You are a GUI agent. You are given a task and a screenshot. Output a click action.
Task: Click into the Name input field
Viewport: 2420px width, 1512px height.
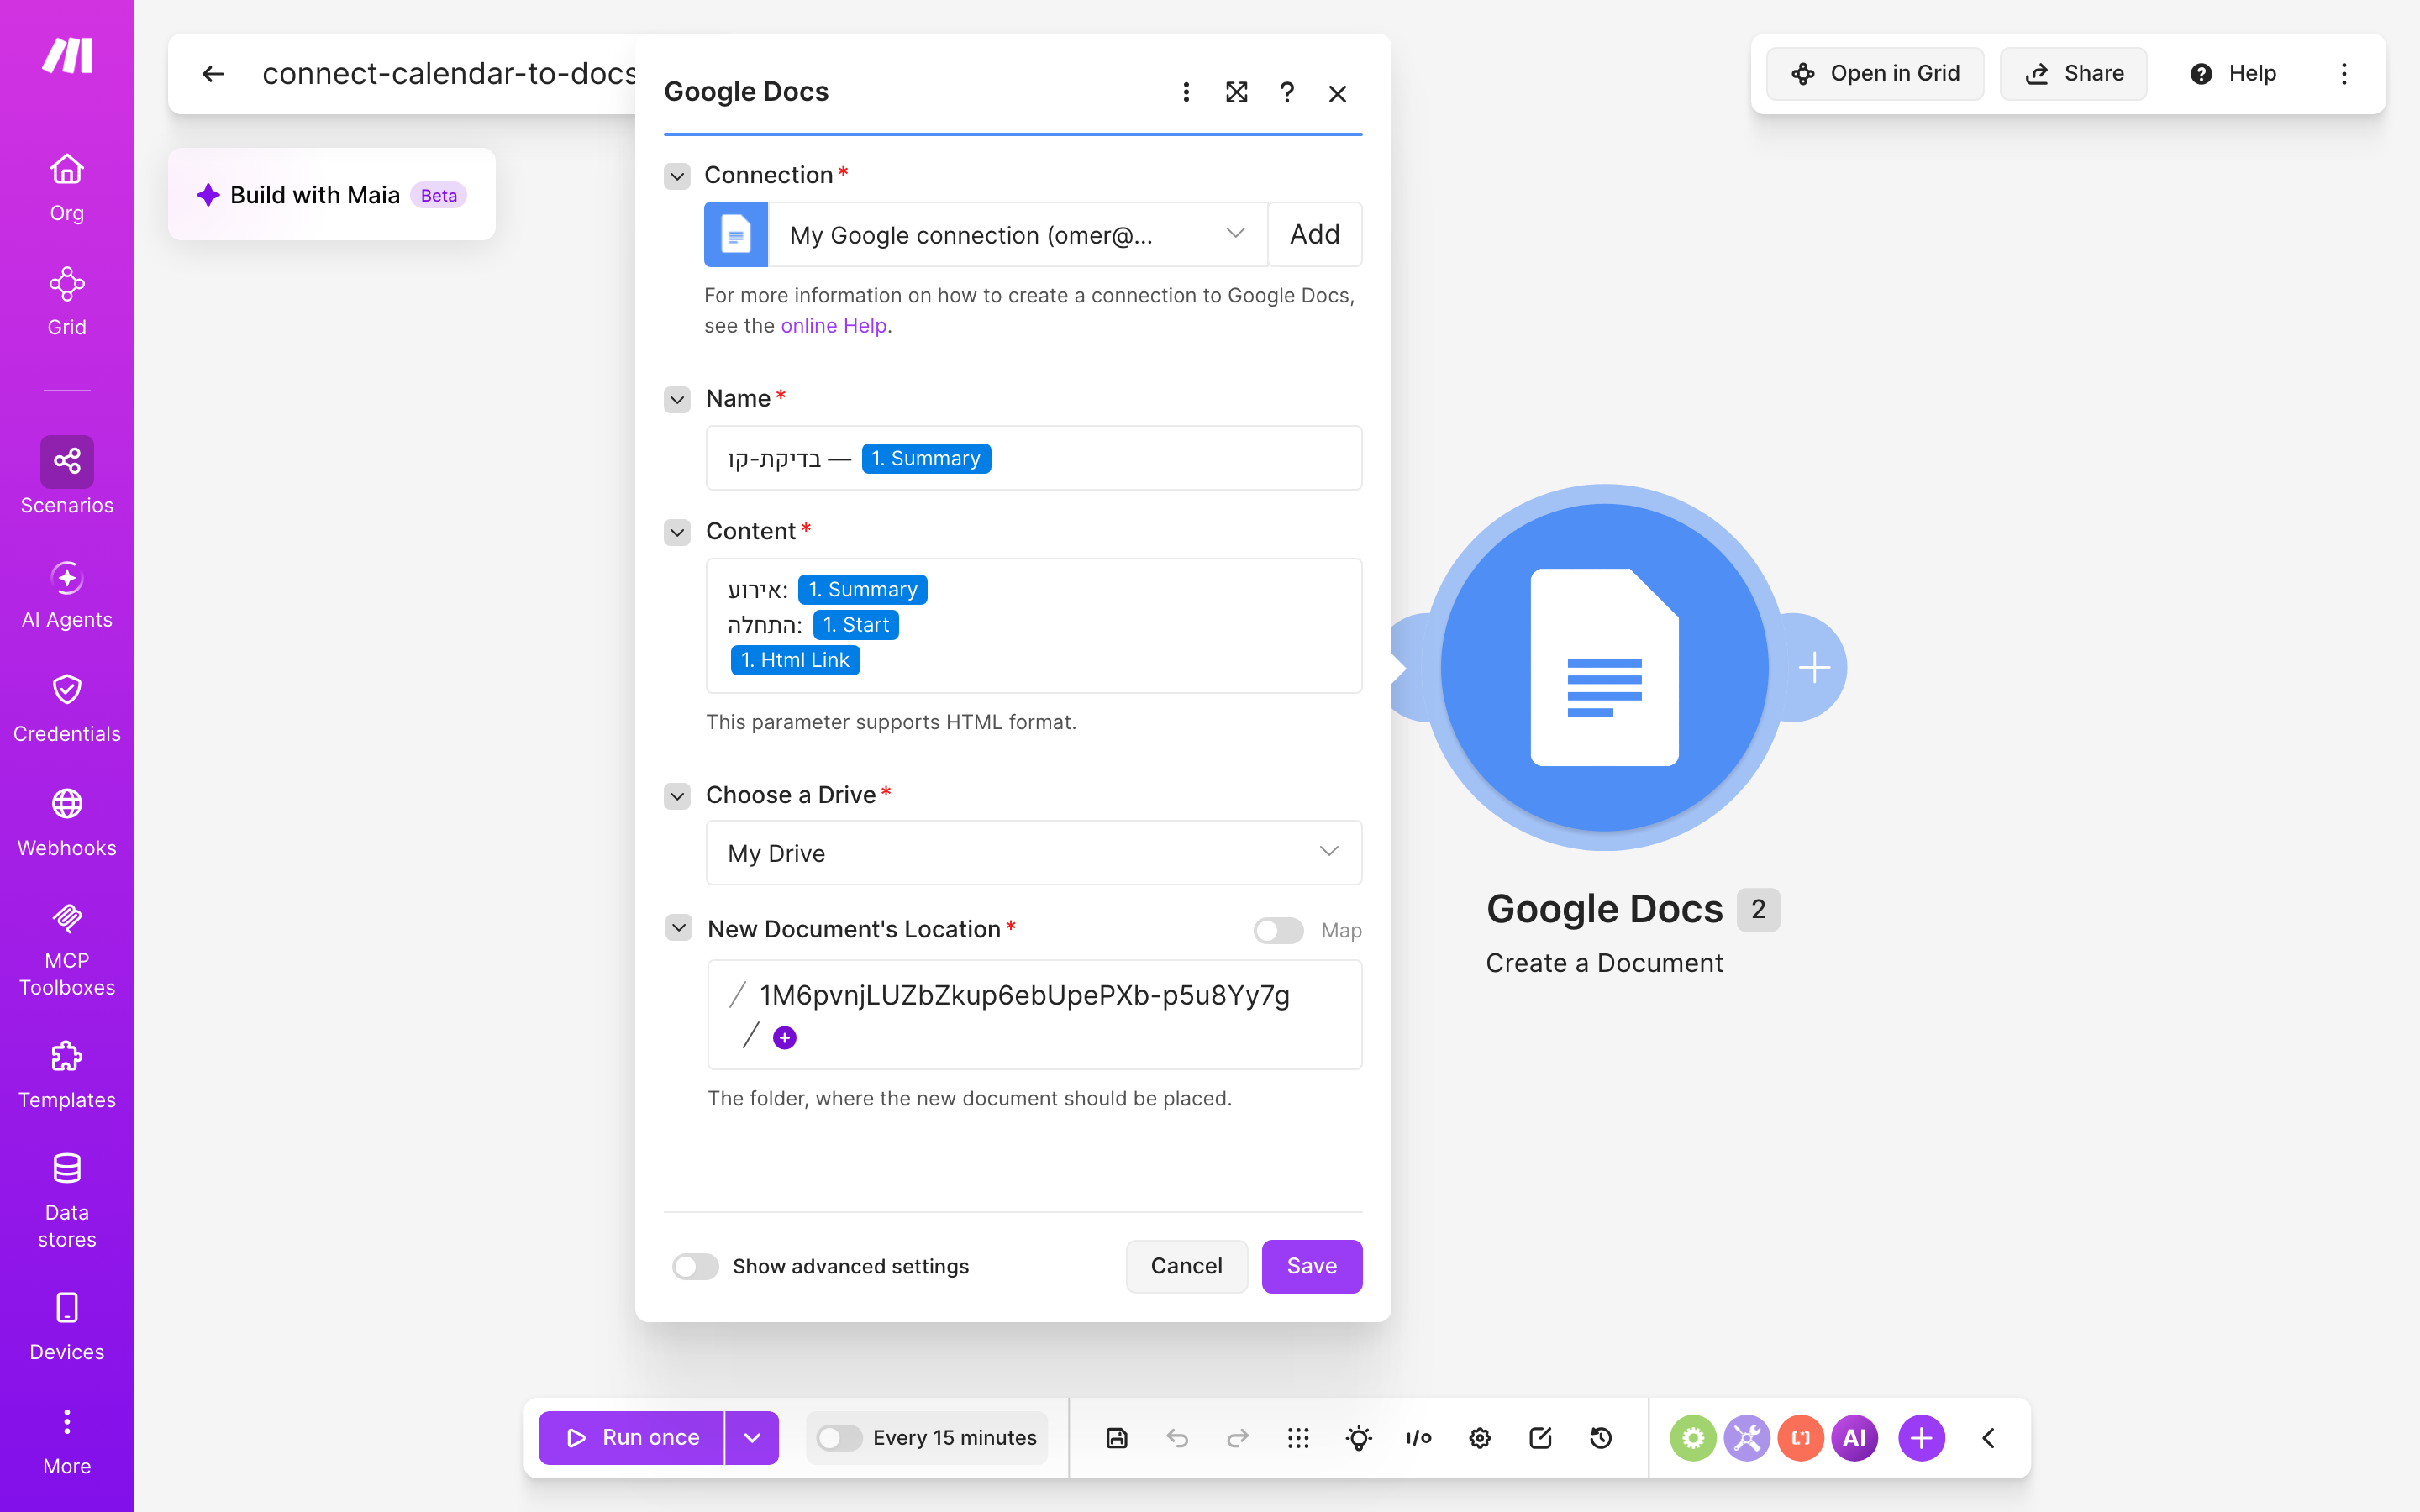1034,458
